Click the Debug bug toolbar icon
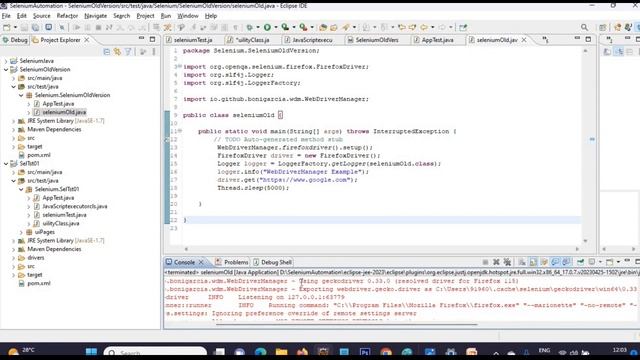The height and width of the screenshot is (360, 640). click(x=249, y=27)
